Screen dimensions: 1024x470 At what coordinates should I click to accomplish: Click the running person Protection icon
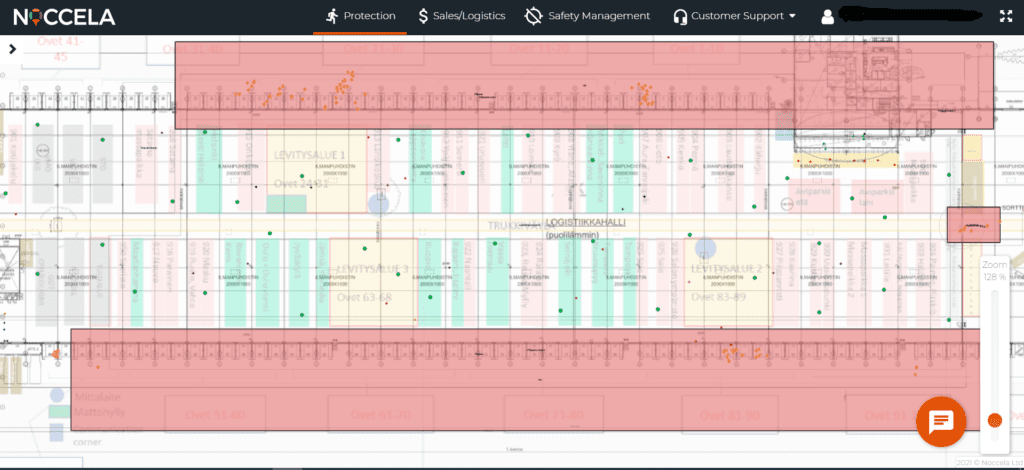click(331, 16)
